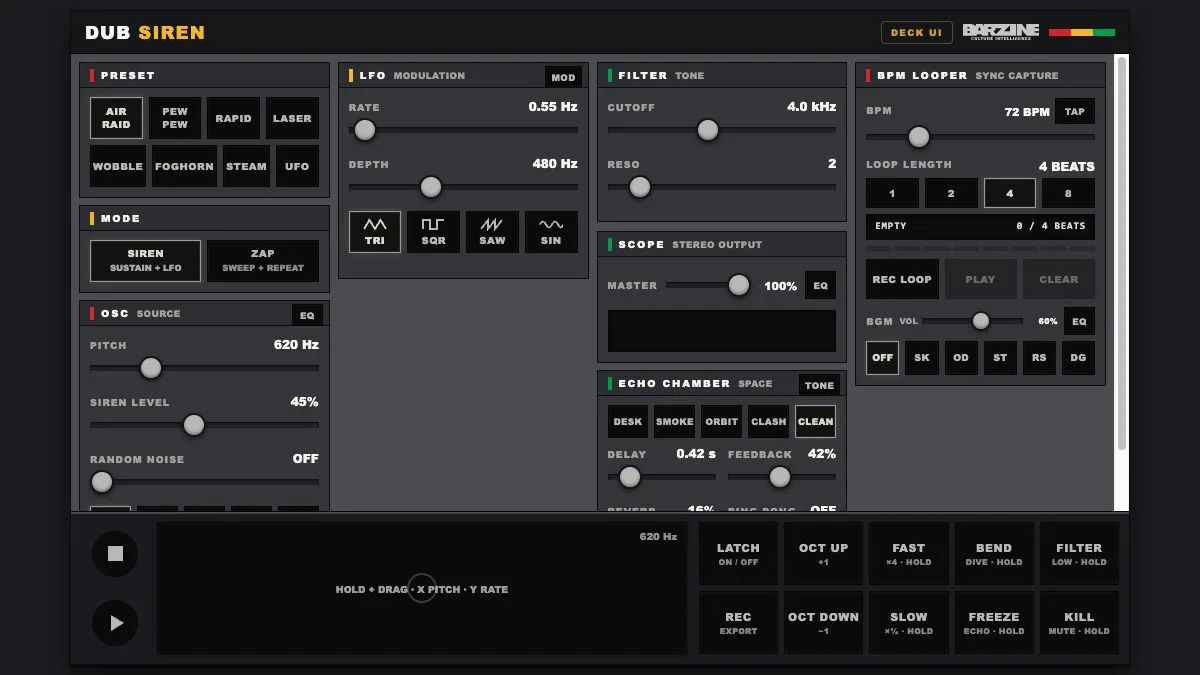Adjust the filter RESO slider
Screen dimensions: 1200x675
coord(722,187)
